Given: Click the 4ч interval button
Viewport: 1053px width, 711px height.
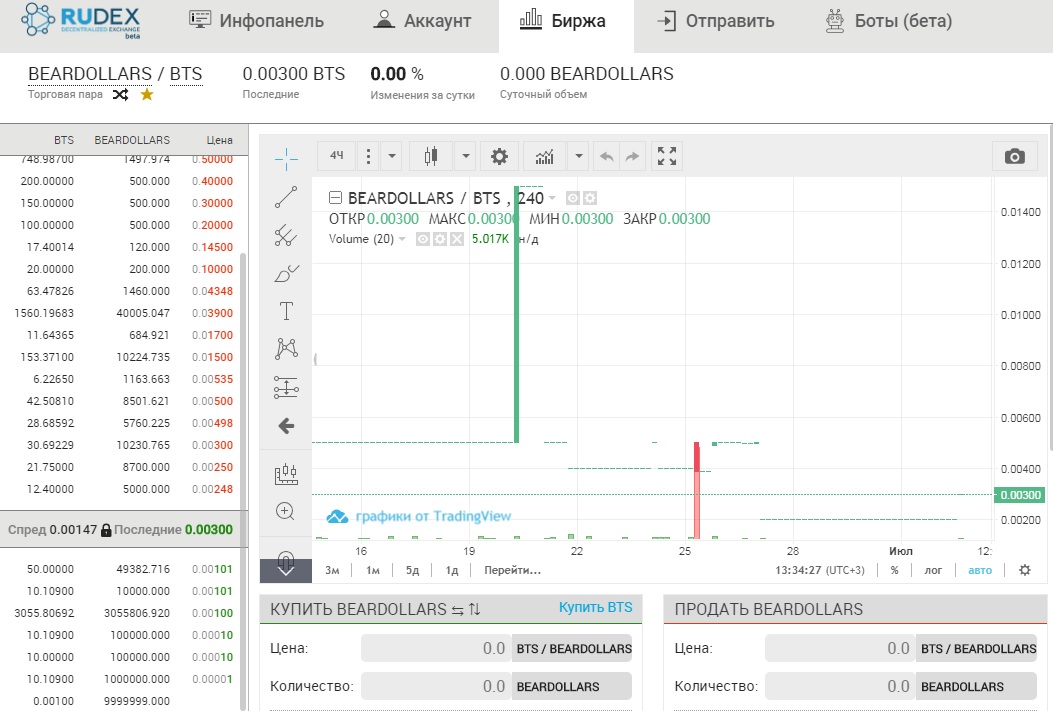Looking at the screenshot, I should click(336, 156).
